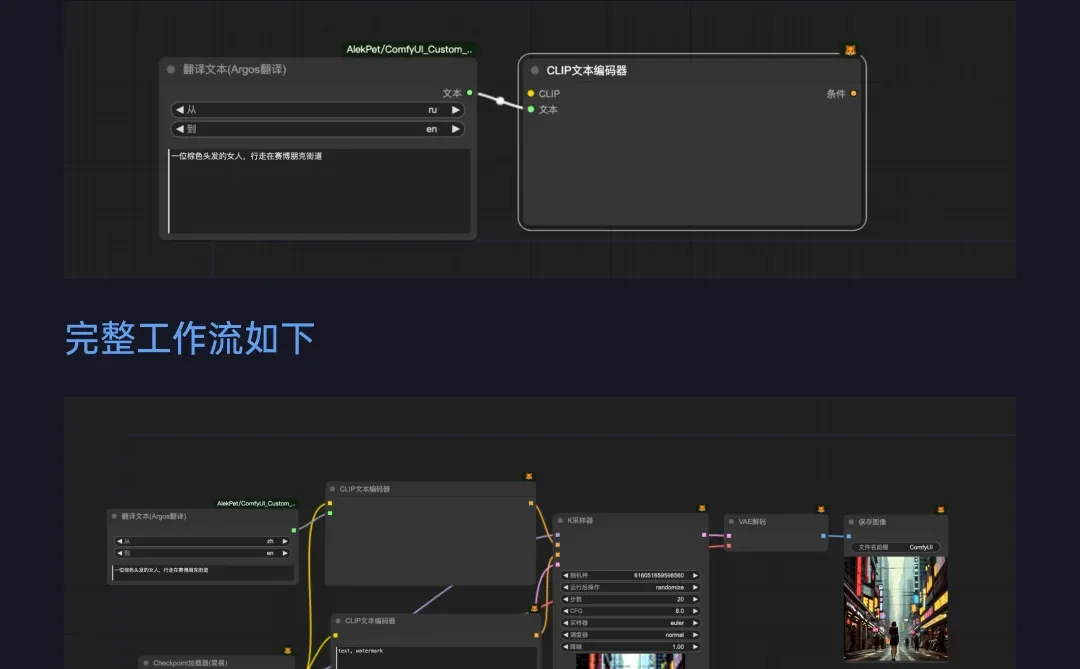Toggle collapse dot on the small workflow translate node
The height and width of the screenshot is (669, 1080).
(114, 516)
